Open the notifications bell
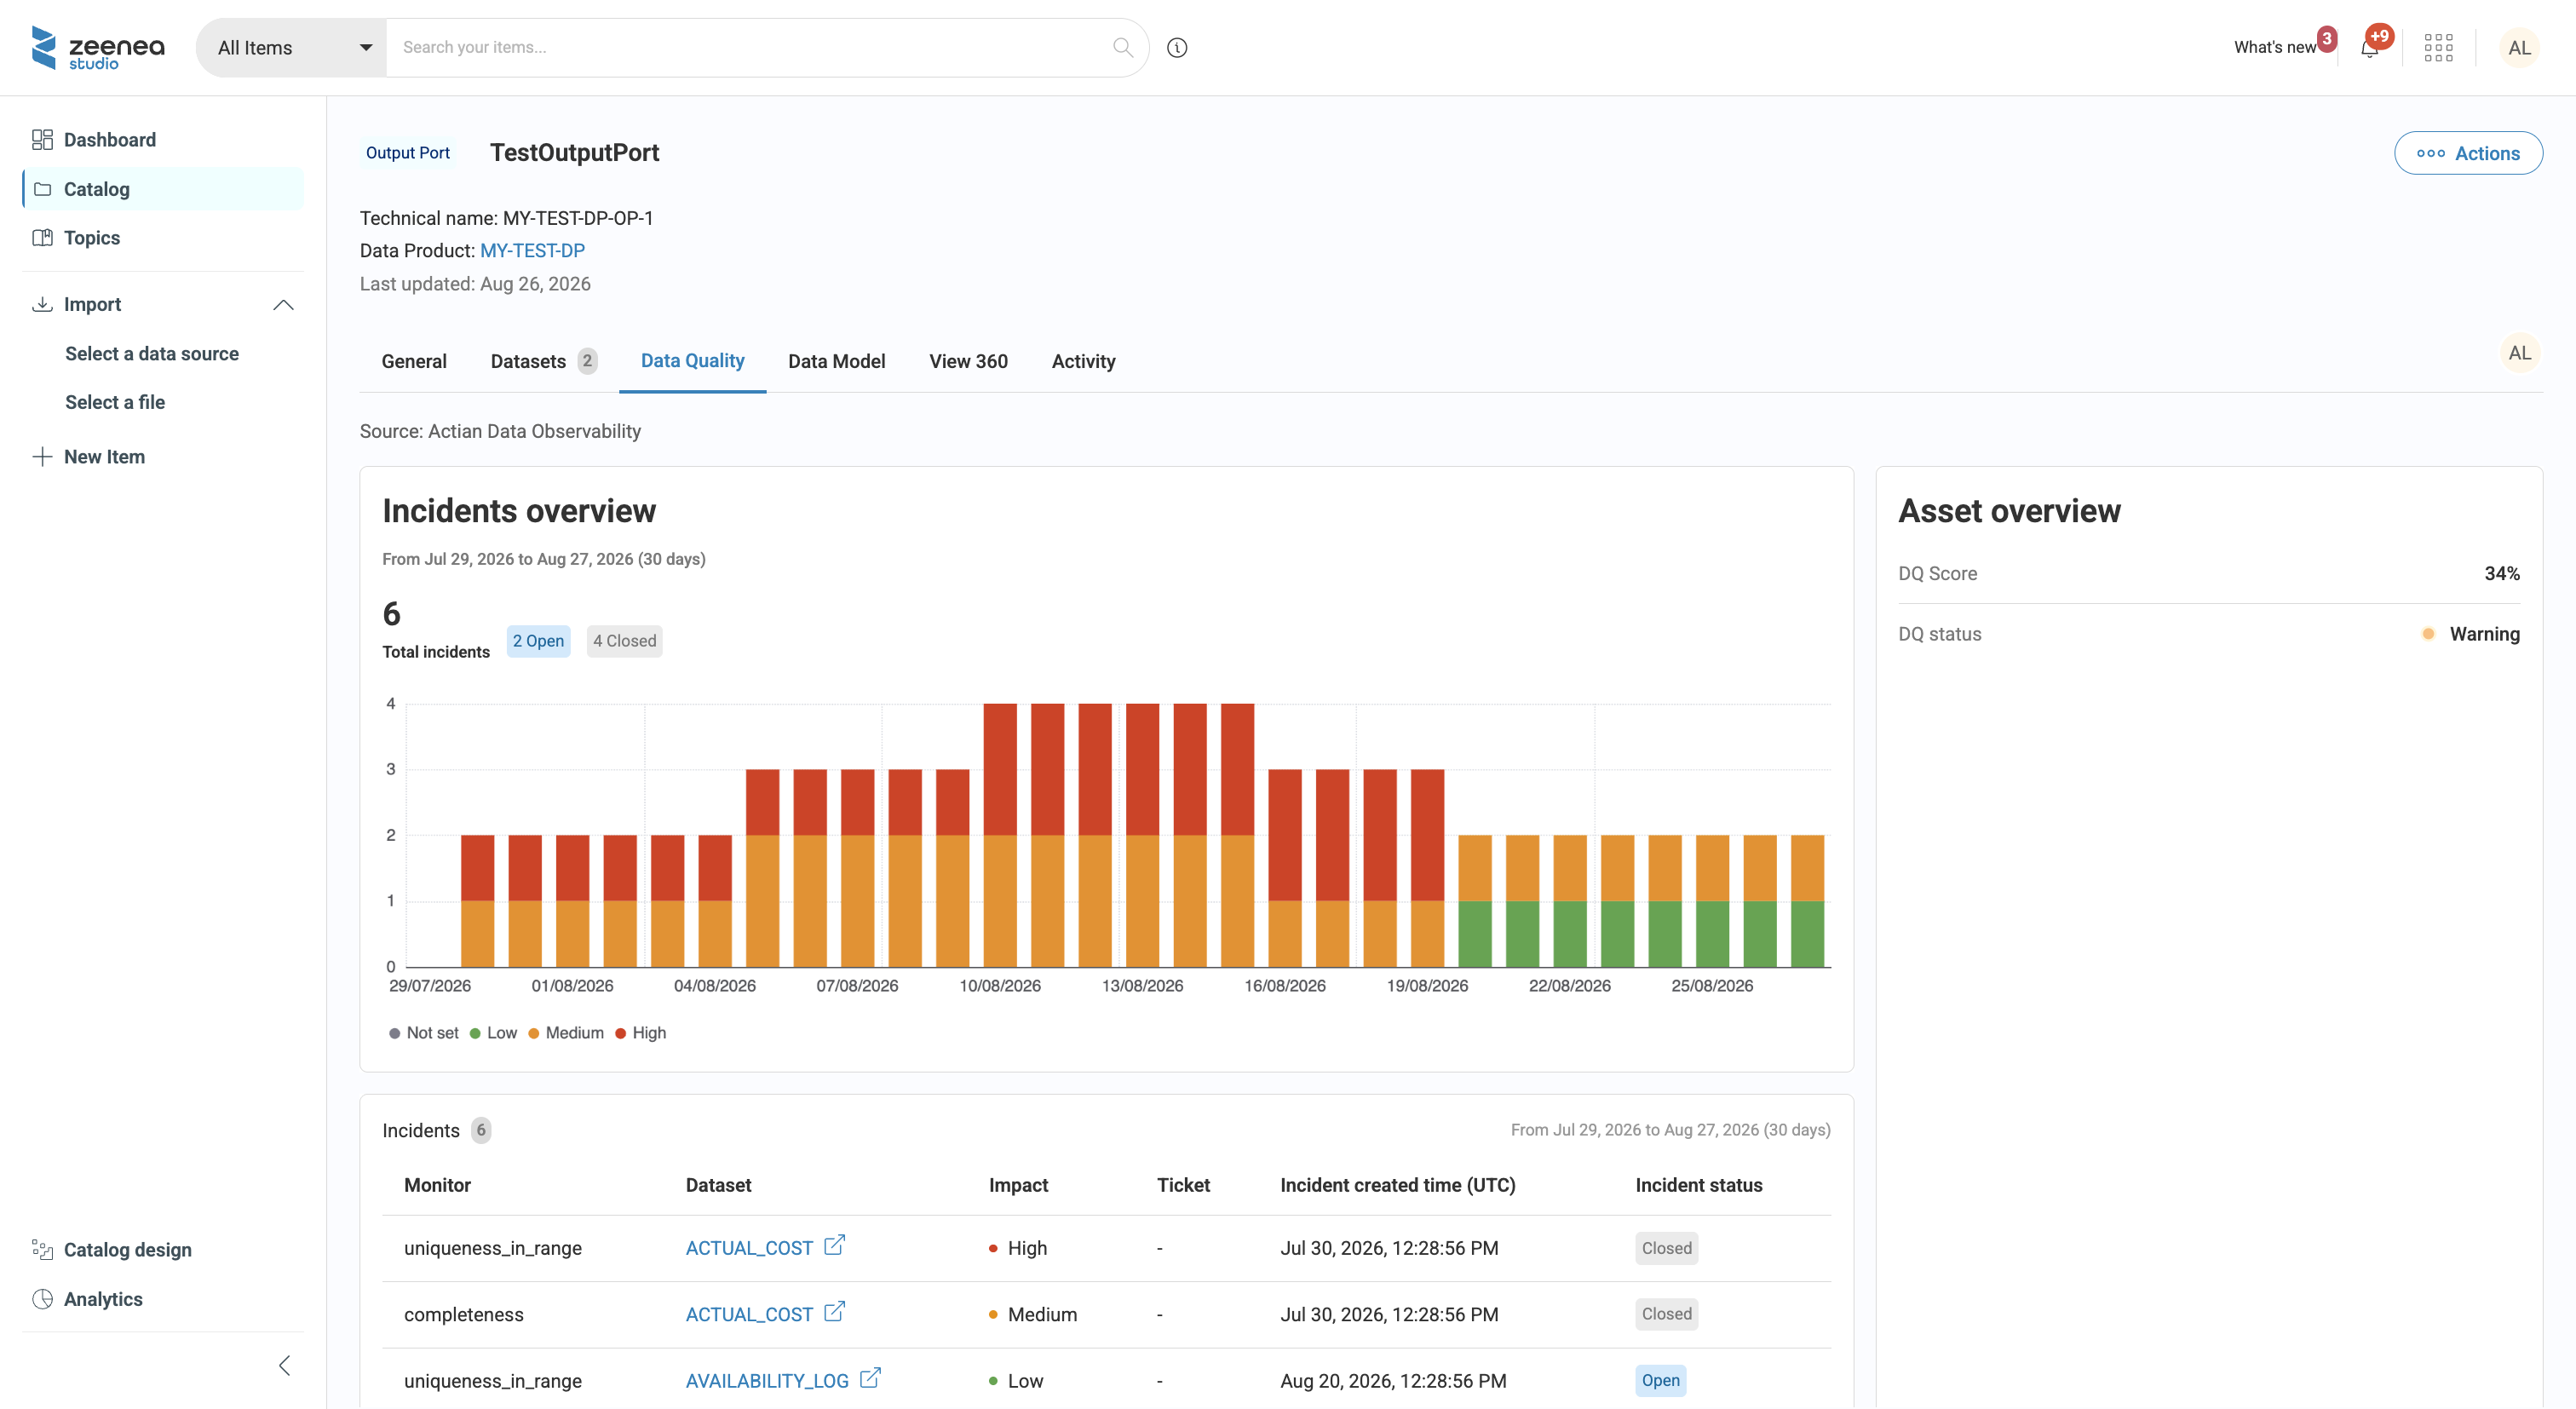Image resolution: width=2576 pixels, height=1409 pixels. click(x=2369, y=47)
